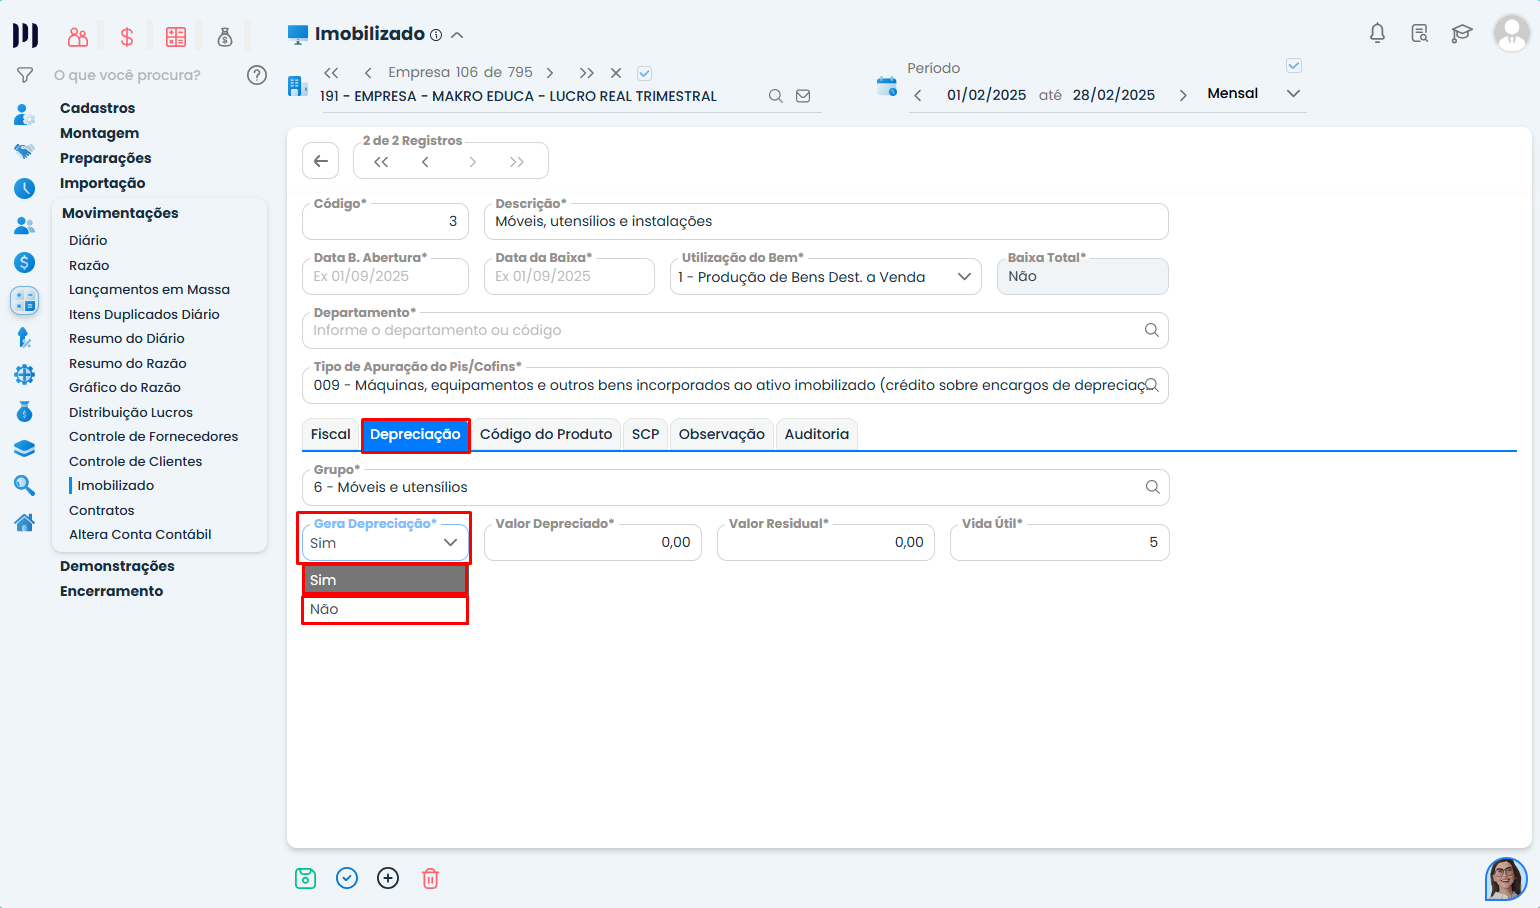Image resolution: width=1540 pixels, height=908 pixels.
Task: Click the search magnifier in Grupo field
Action: point(1152,487)
